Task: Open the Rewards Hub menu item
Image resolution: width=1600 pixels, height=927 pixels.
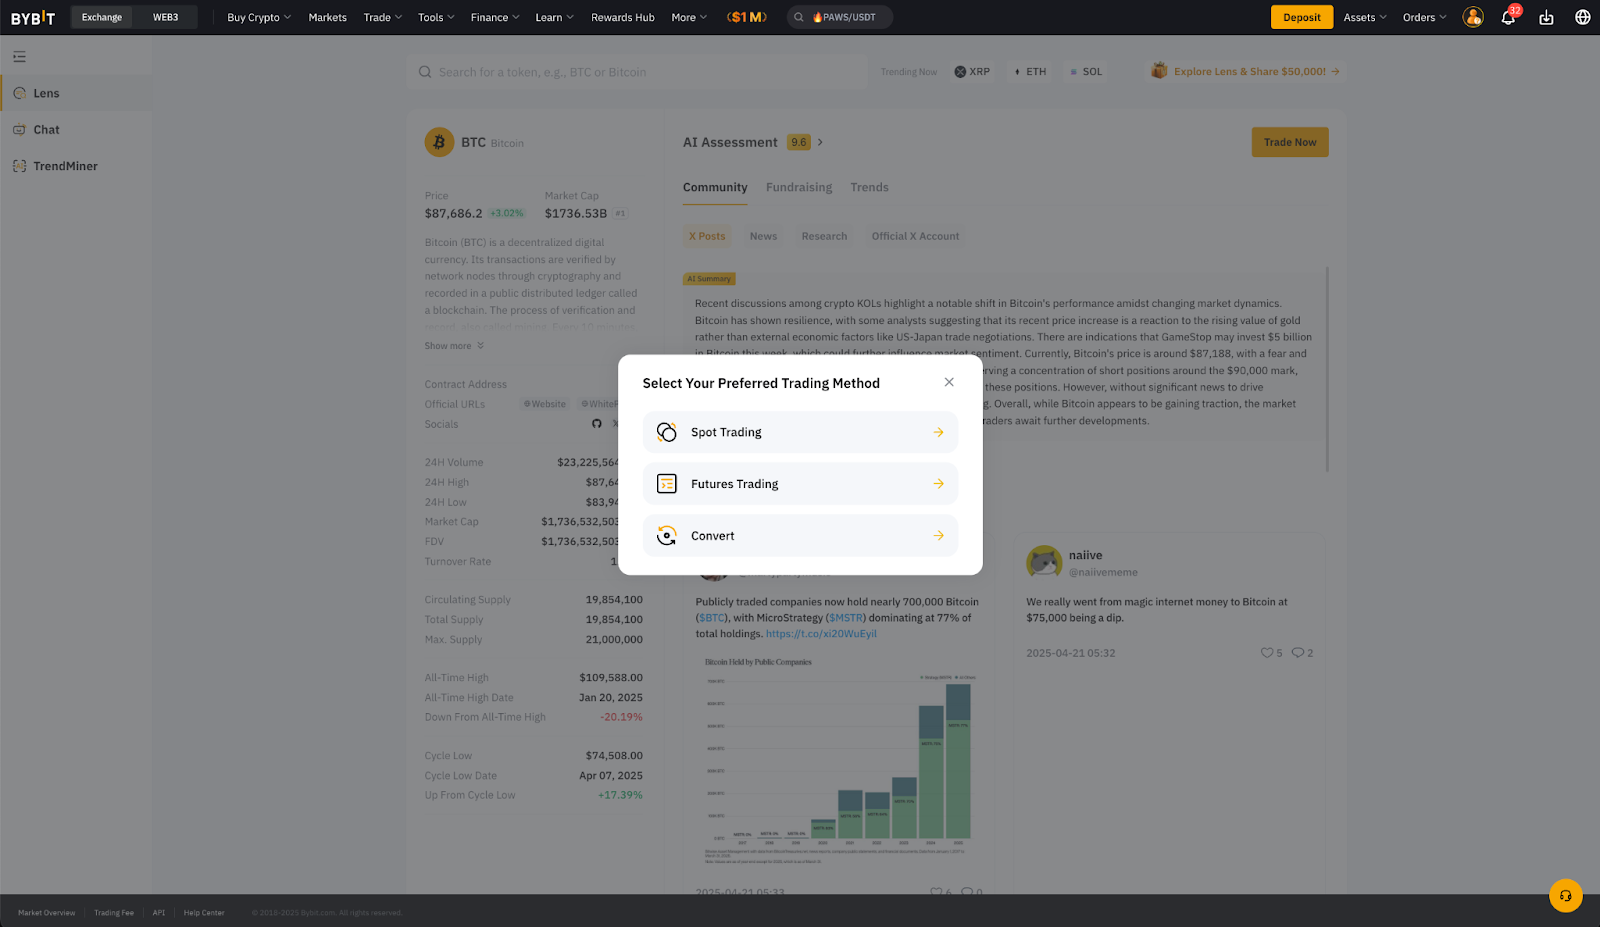Action: 623,17
